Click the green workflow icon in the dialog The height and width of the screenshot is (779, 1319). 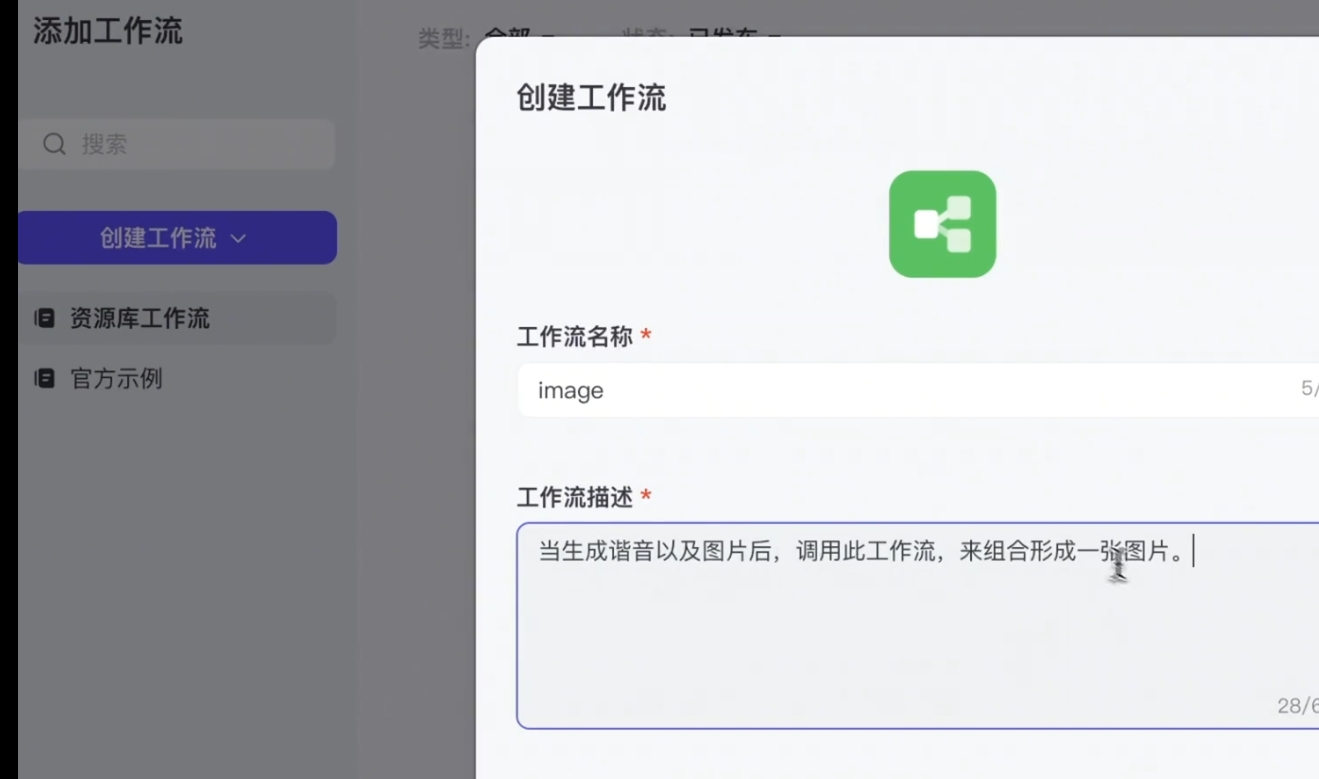pyautogui.click(x=942, y=224)
